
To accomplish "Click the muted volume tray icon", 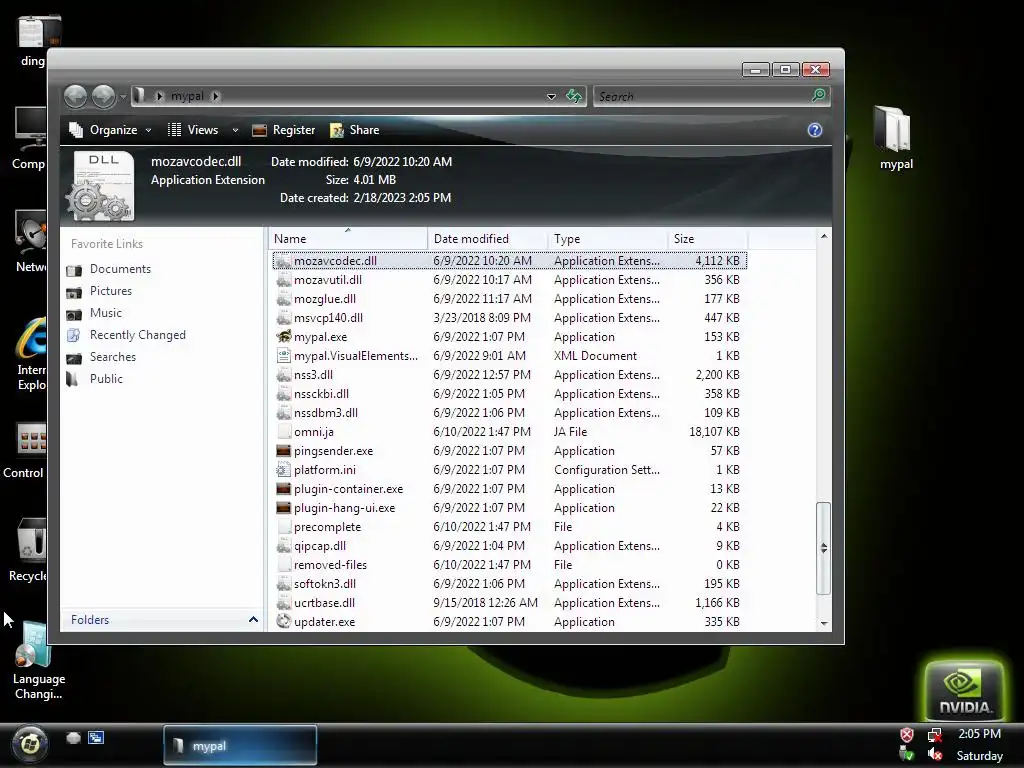I will 935,754.
